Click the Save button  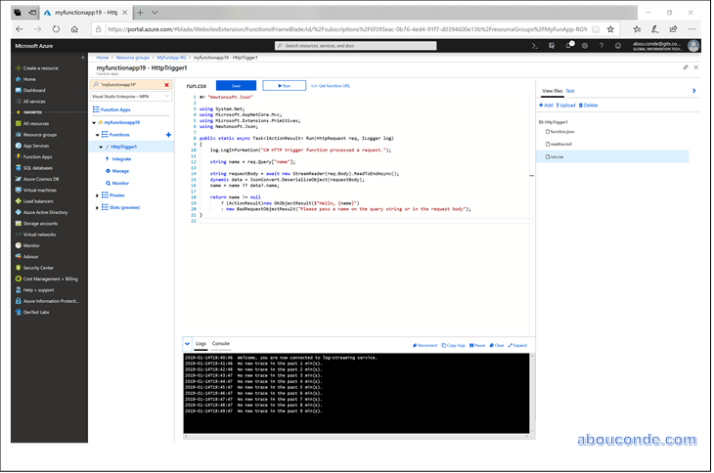tap(236, 86)
